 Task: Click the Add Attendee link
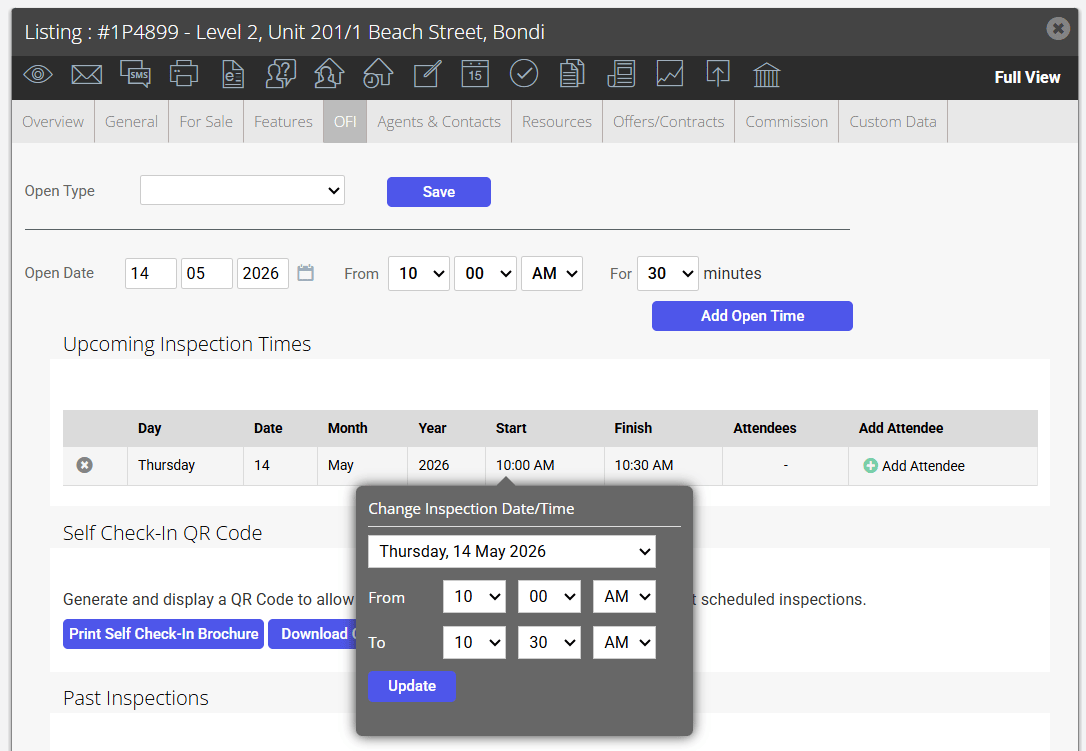point(914,466)
